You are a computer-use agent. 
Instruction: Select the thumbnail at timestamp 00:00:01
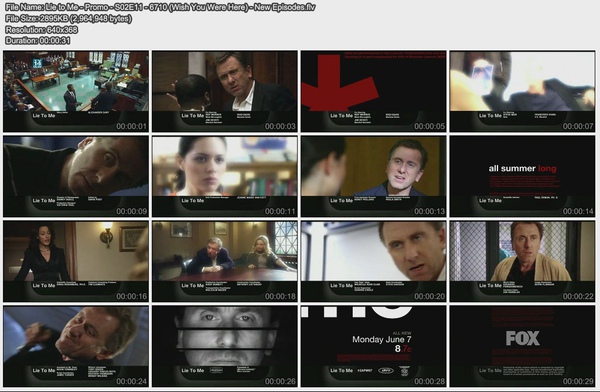click(76, 91)
